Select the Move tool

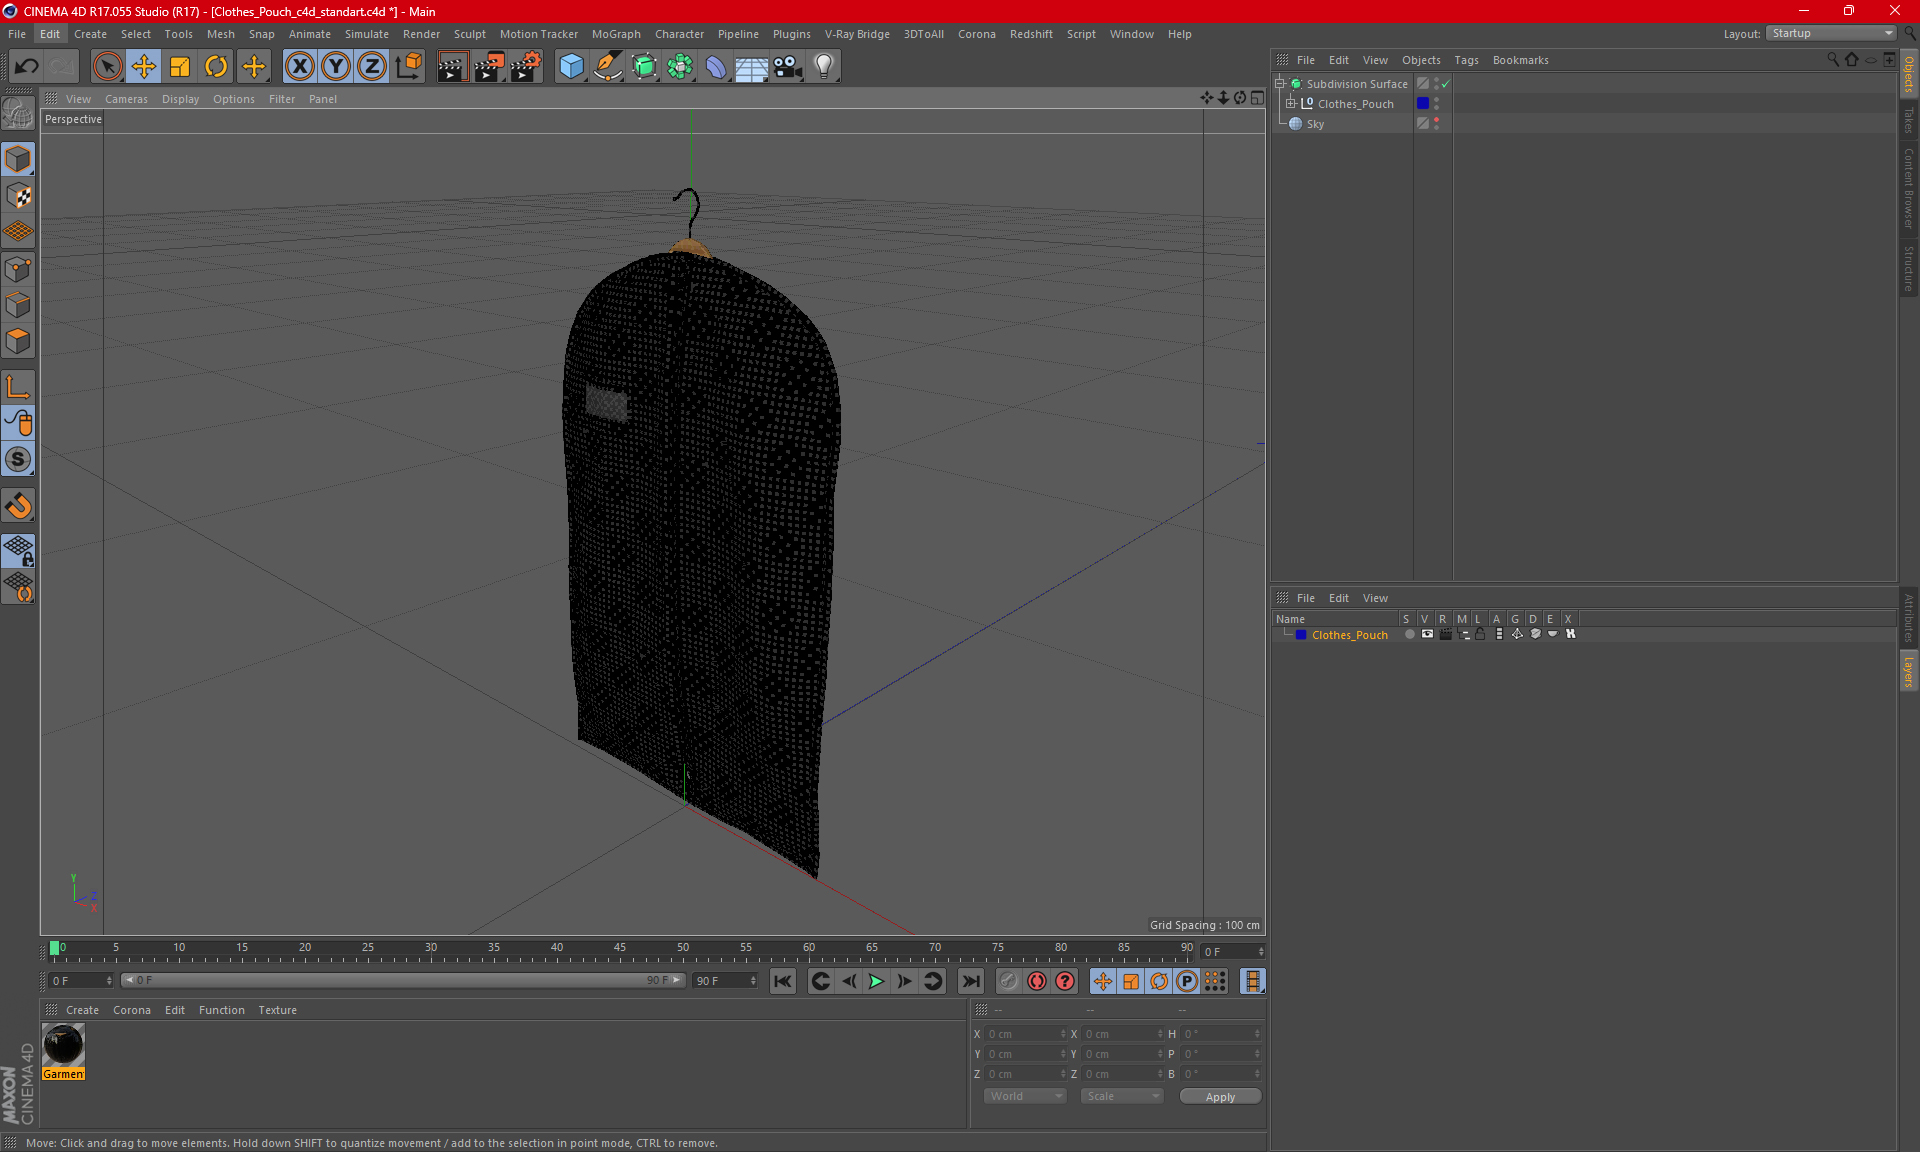[x=144, y=67]
